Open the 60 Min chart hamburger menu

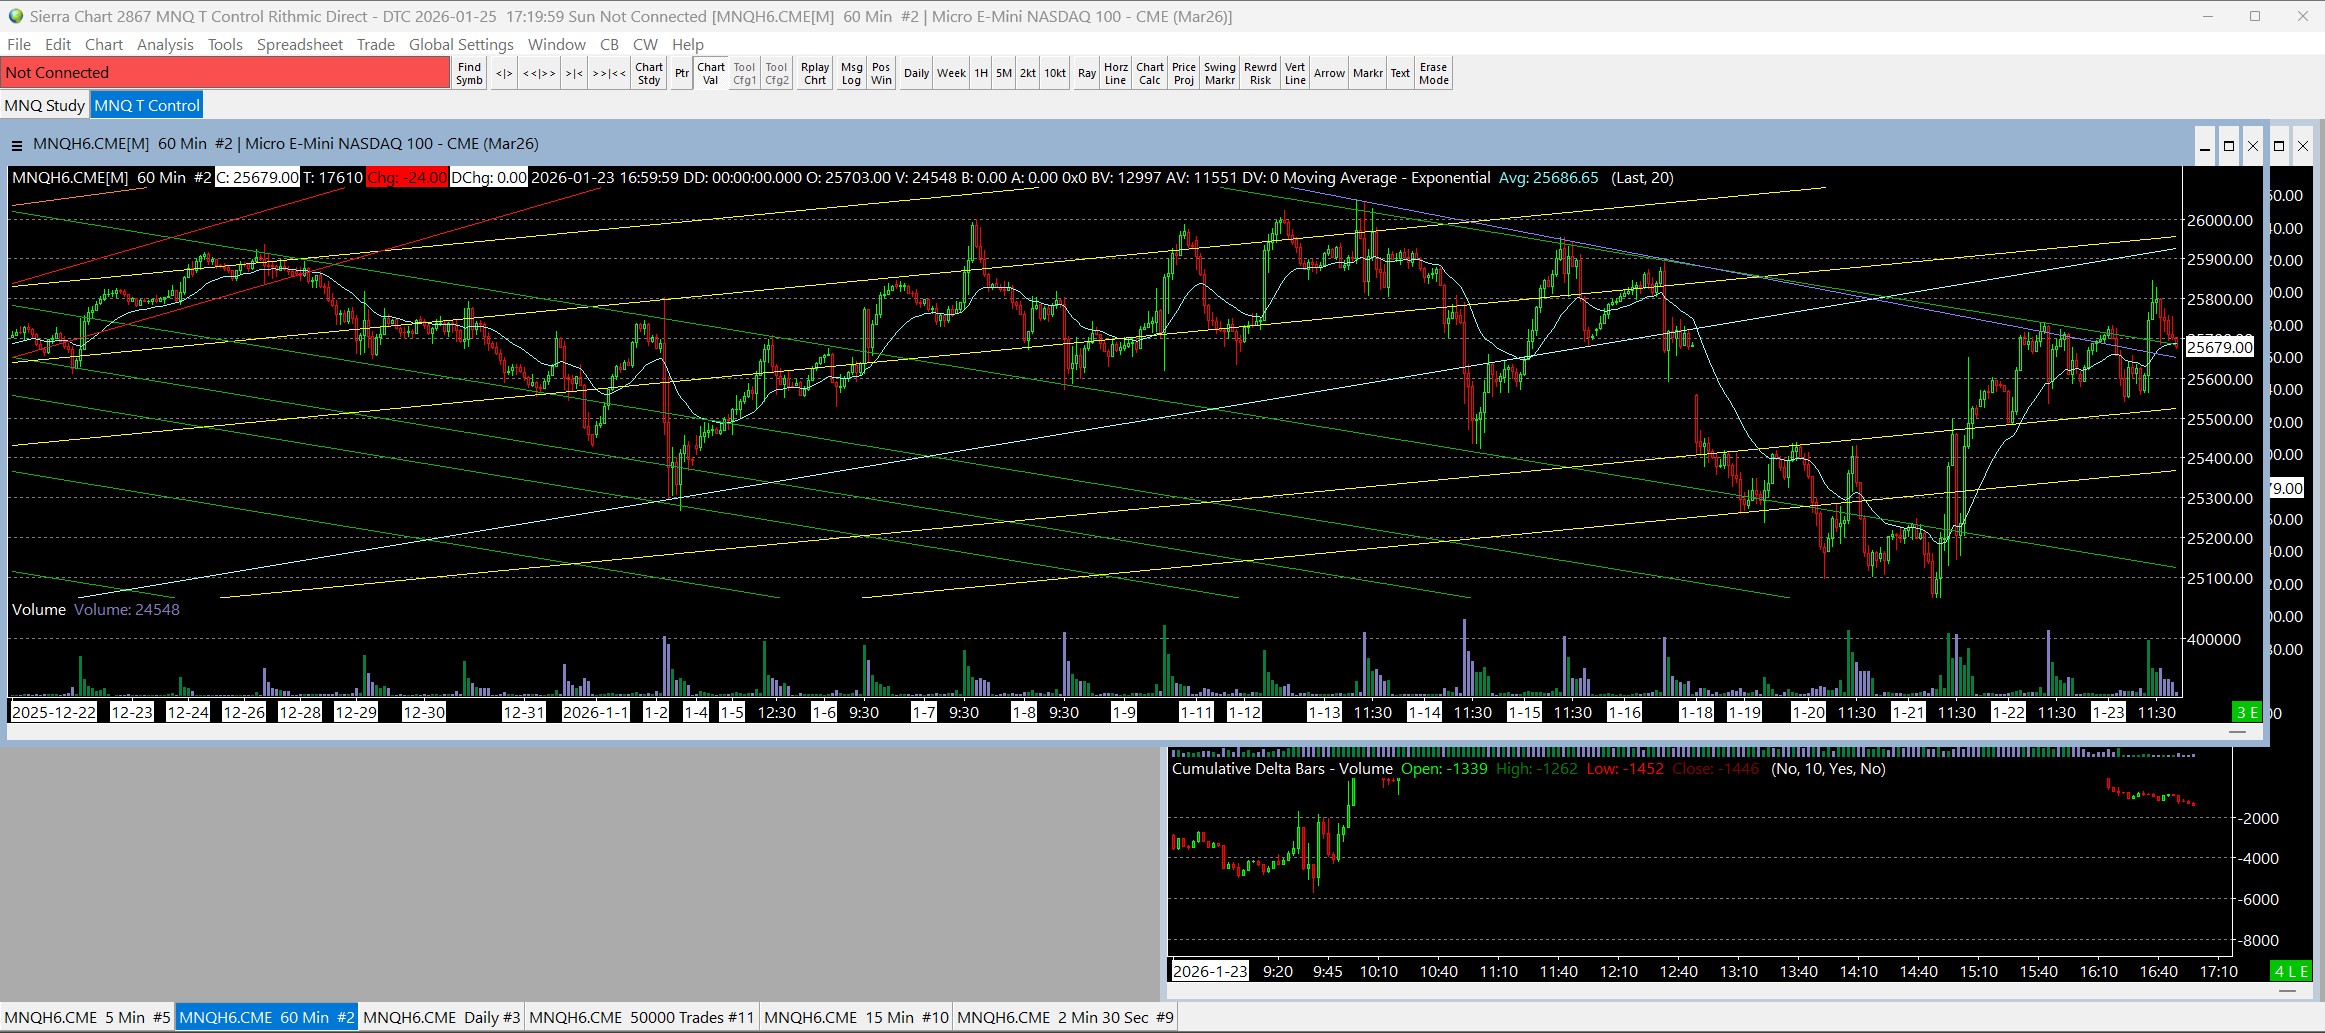[x=17, y=146]
